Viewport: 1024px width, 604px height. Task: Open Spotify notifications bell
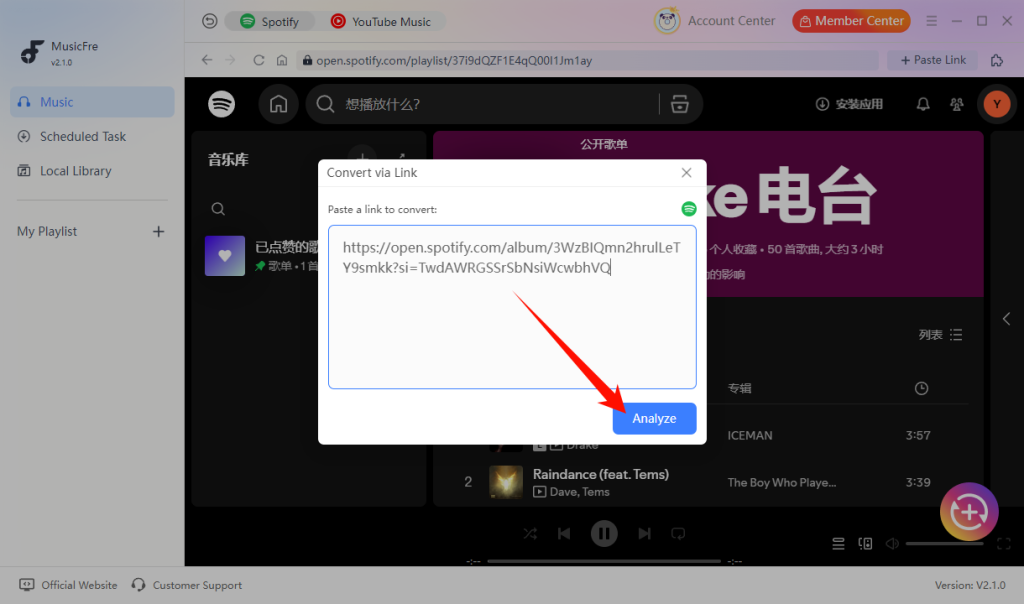pos(923,104)
